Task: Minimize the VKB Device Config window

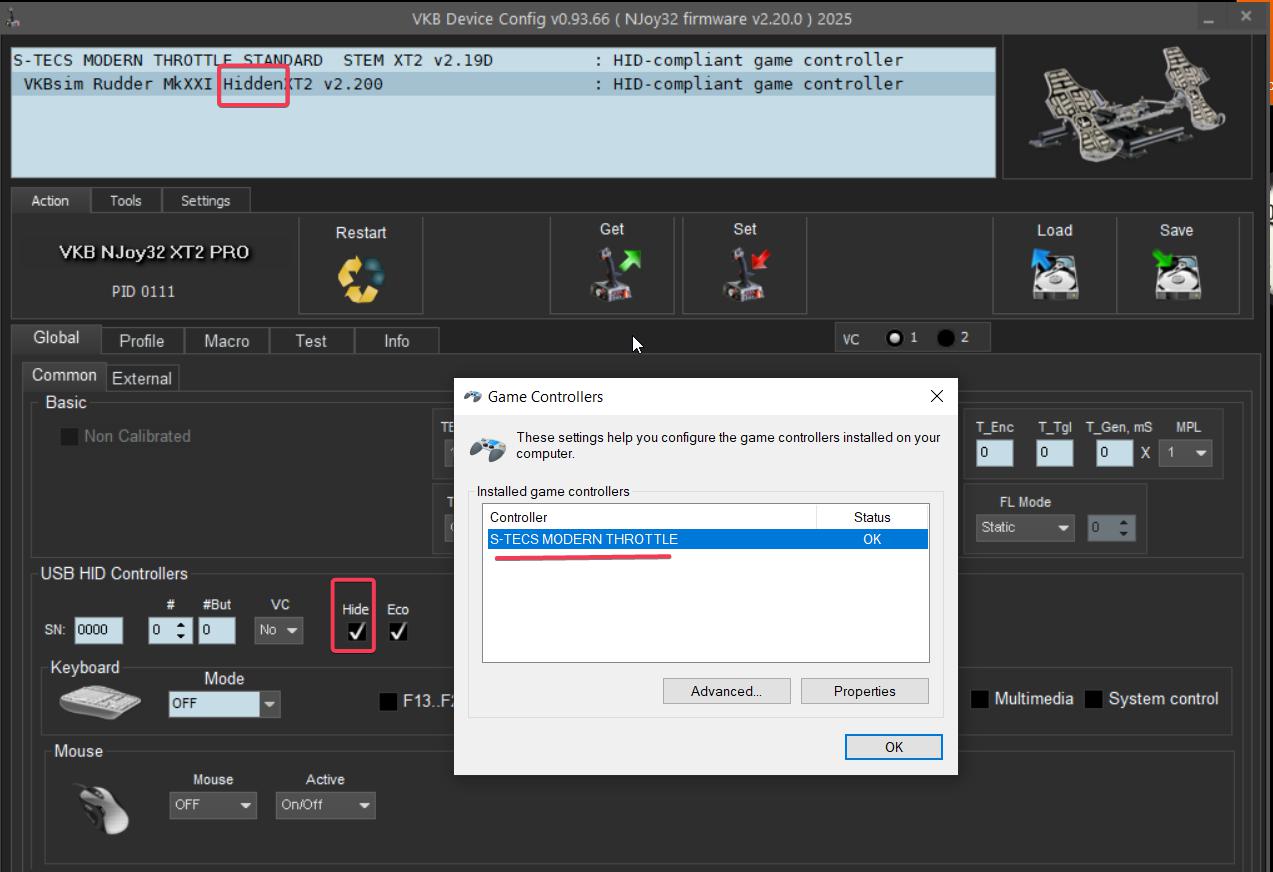Action: [1211, 18]
